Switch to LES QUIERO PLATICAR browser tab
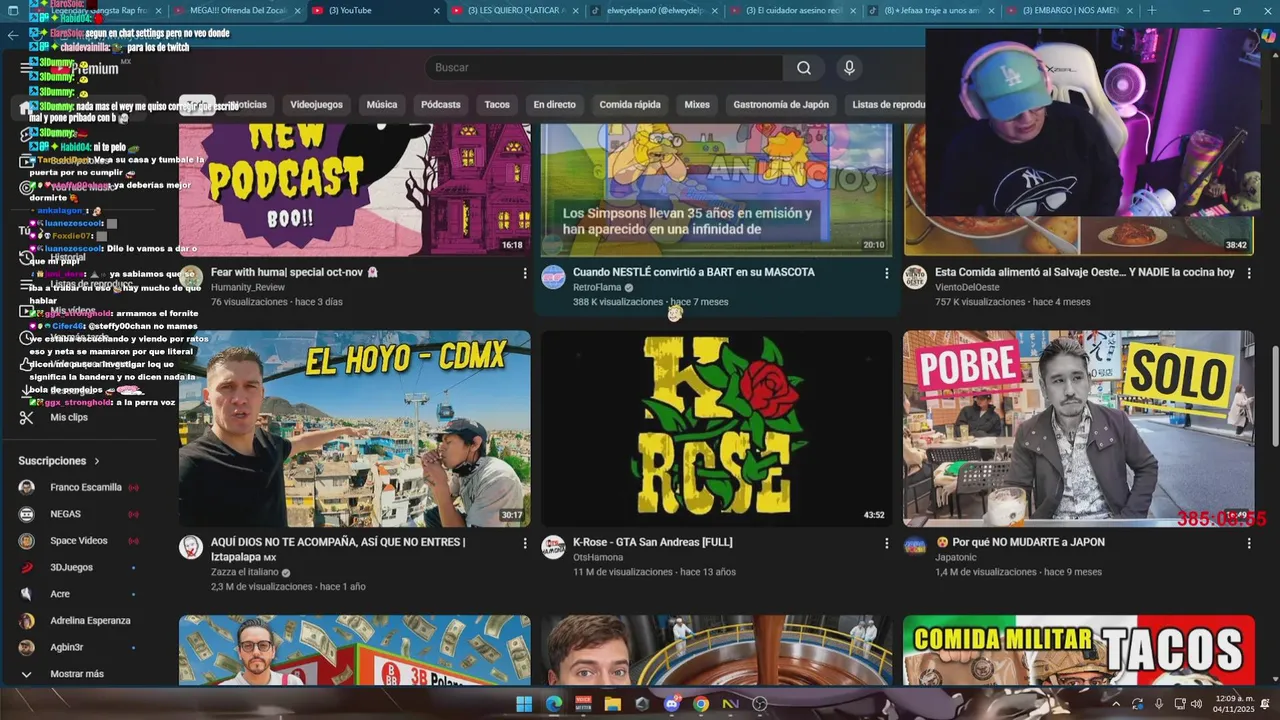This screenshot has height=720, width=1280. coord(515,10)
